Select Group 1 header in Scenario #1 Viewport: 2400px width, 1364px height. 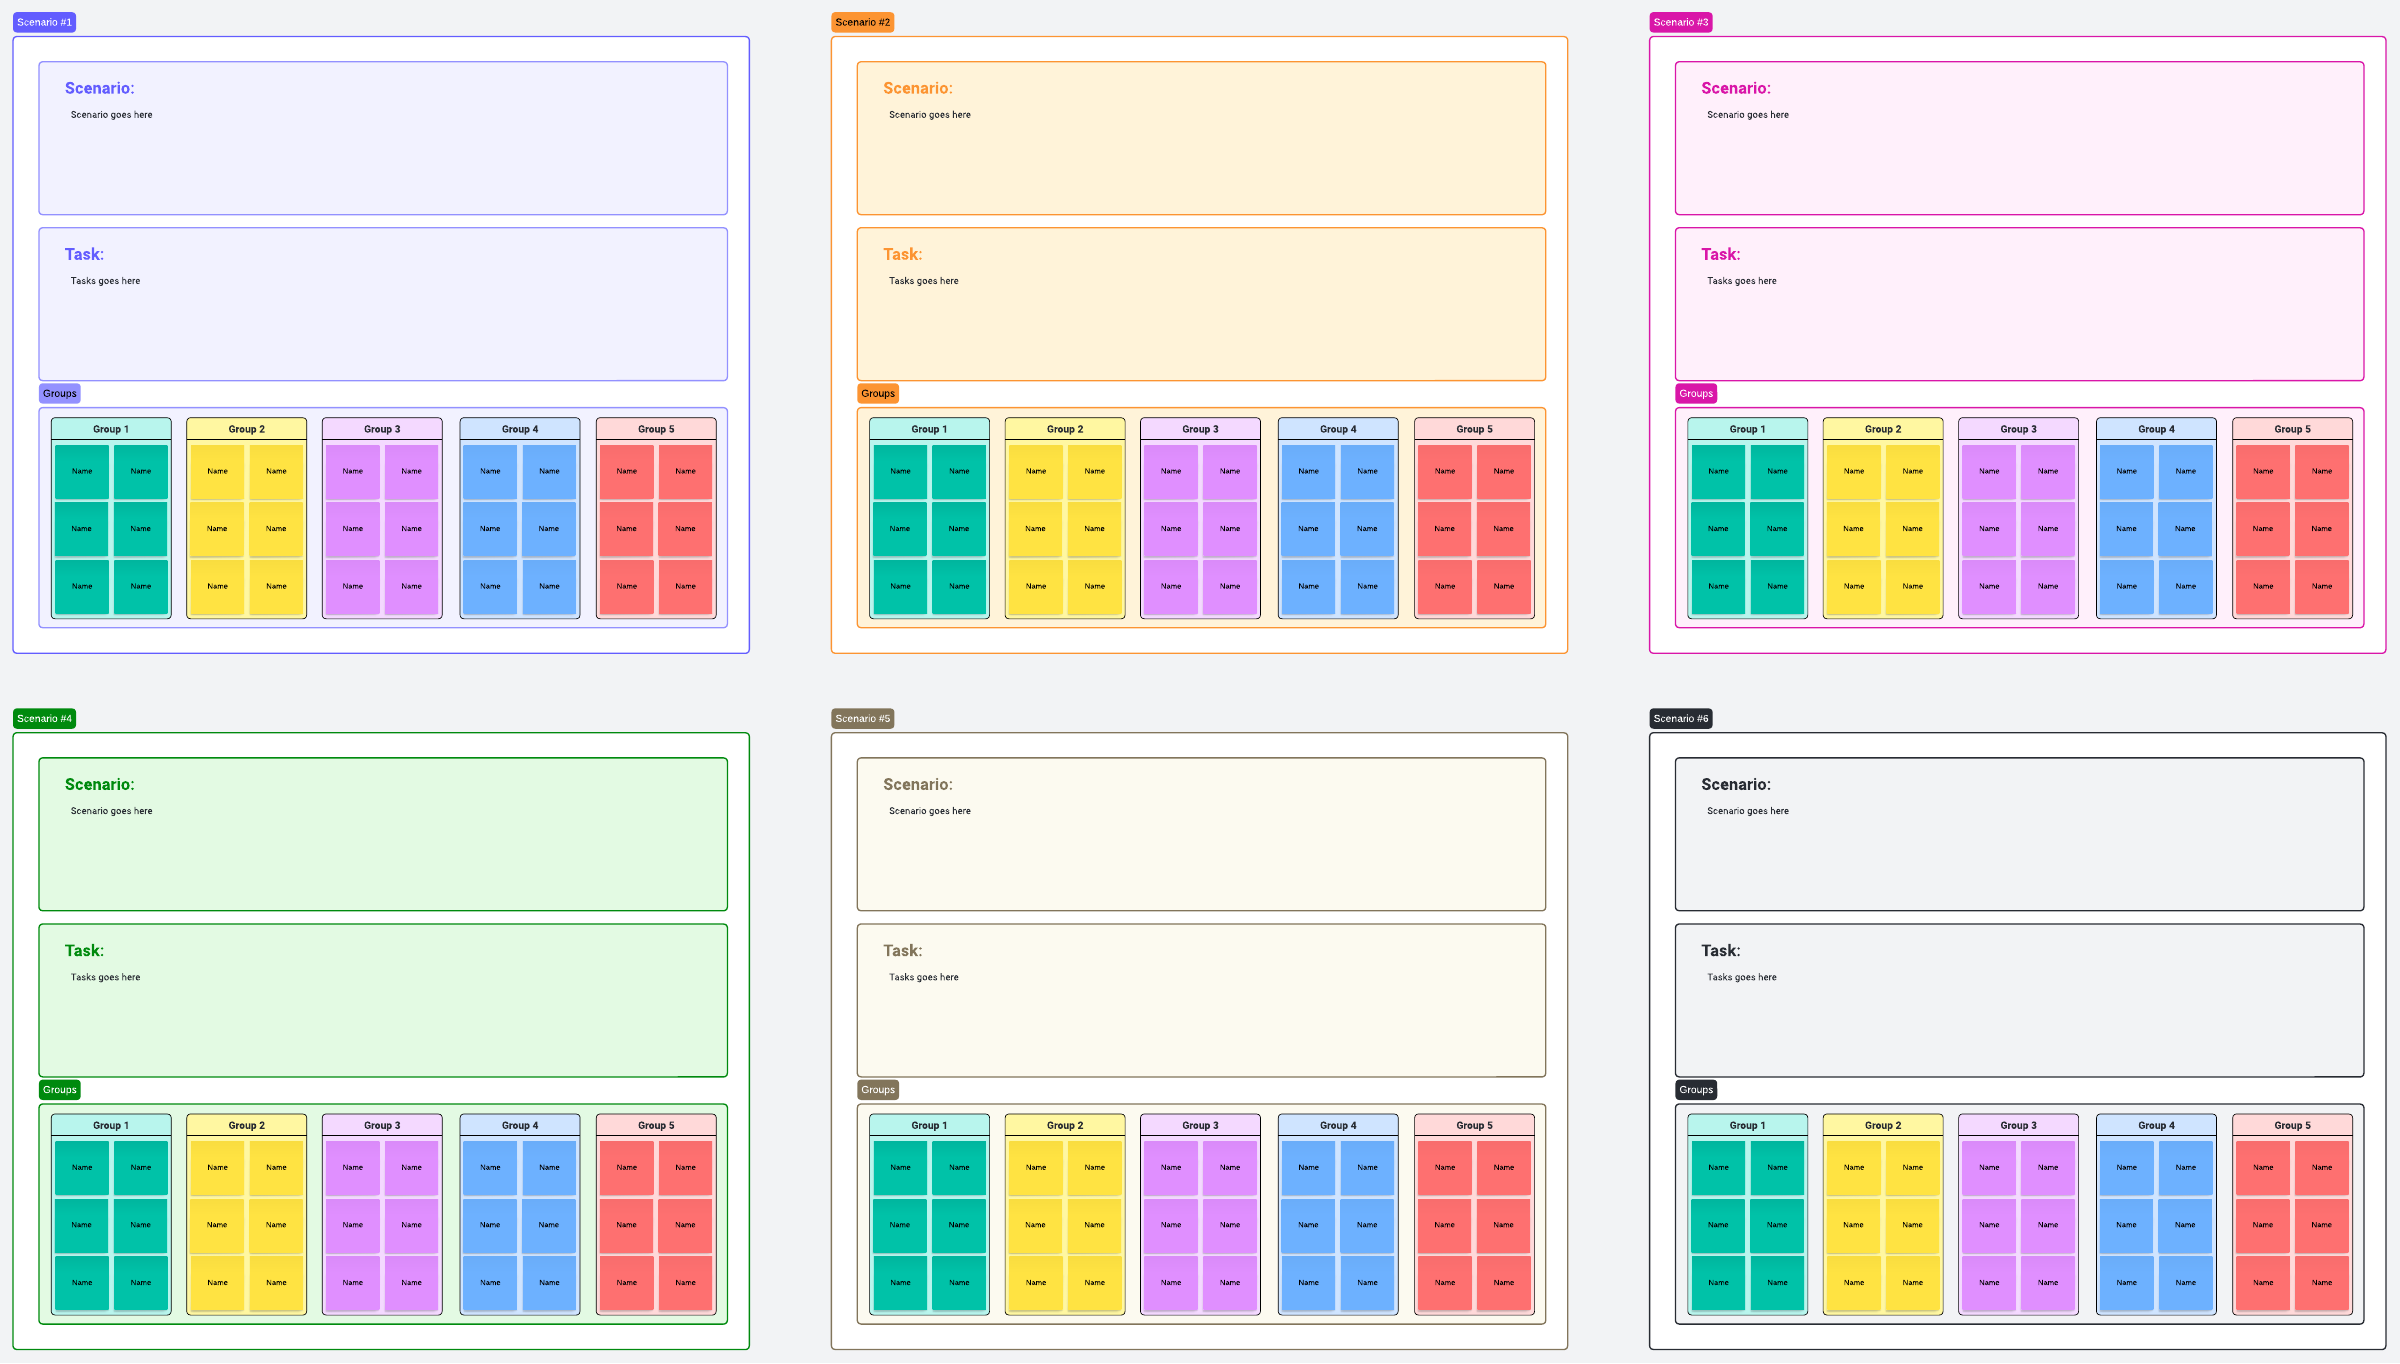click(111, 429)
